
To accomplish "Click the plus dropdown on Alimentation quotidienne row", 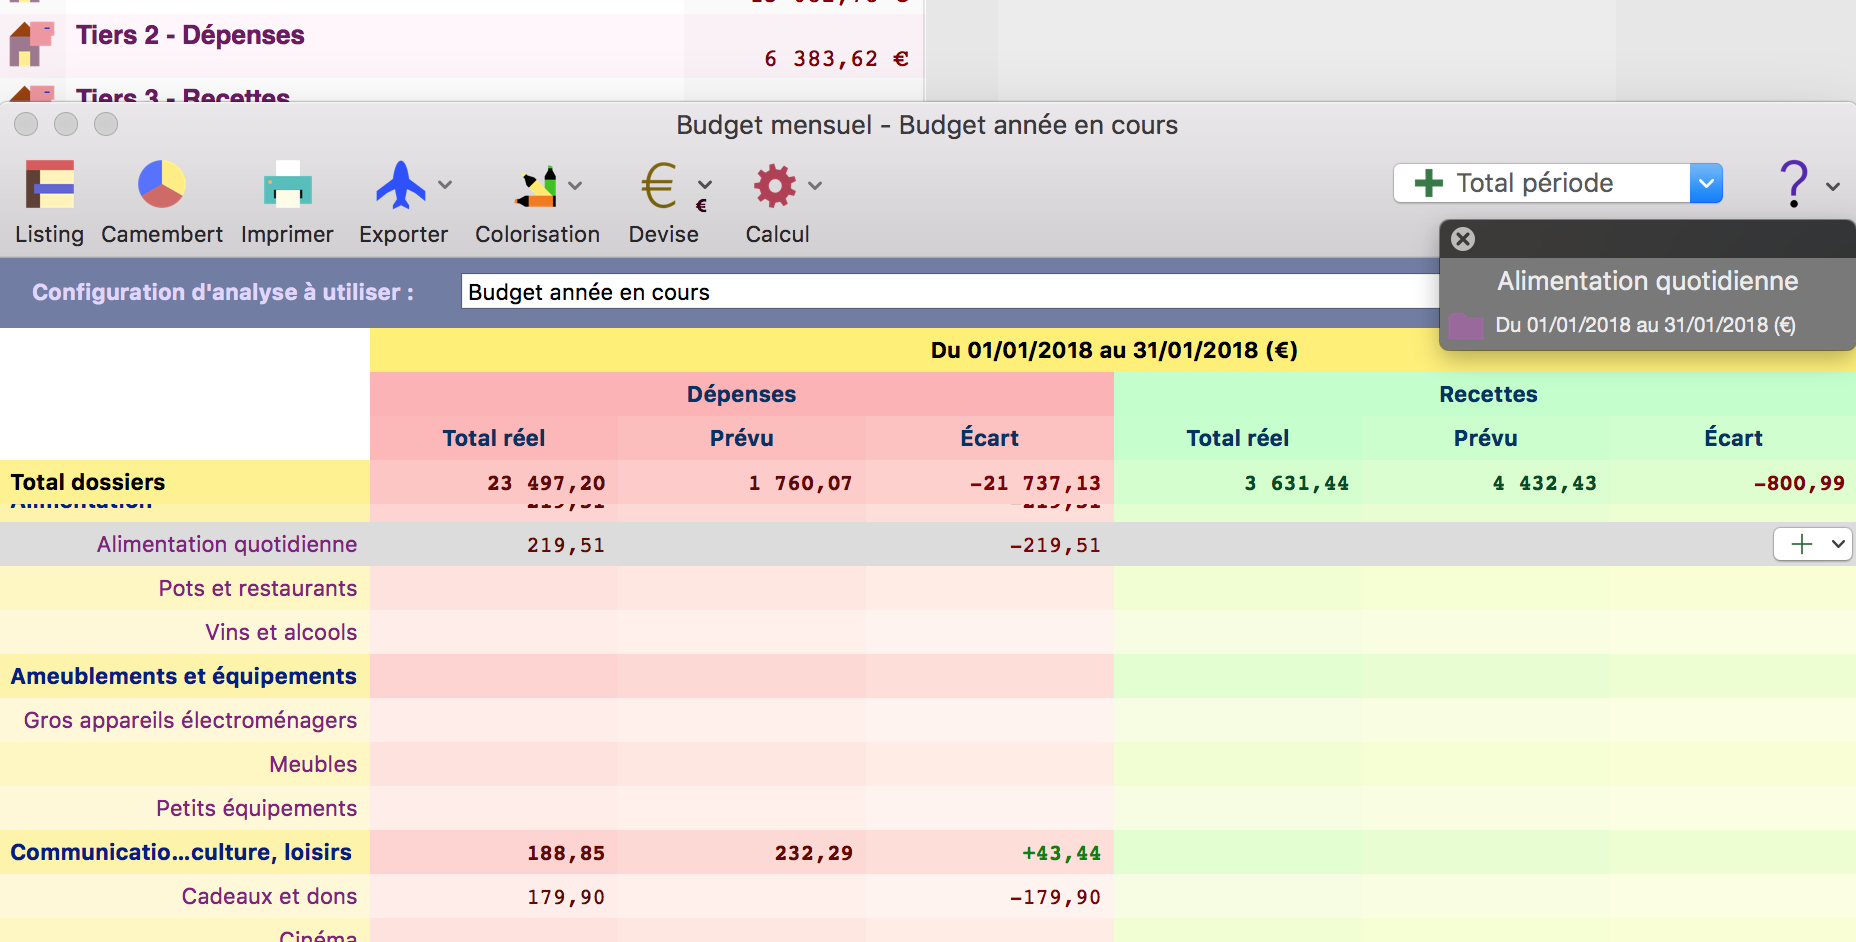I will point(1812,544).
